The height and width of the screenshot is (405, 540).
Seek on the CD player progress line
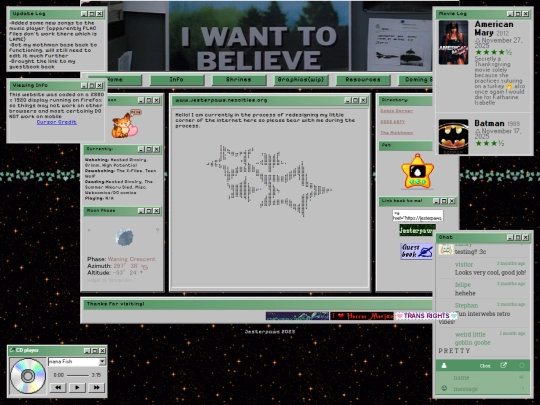78,375
